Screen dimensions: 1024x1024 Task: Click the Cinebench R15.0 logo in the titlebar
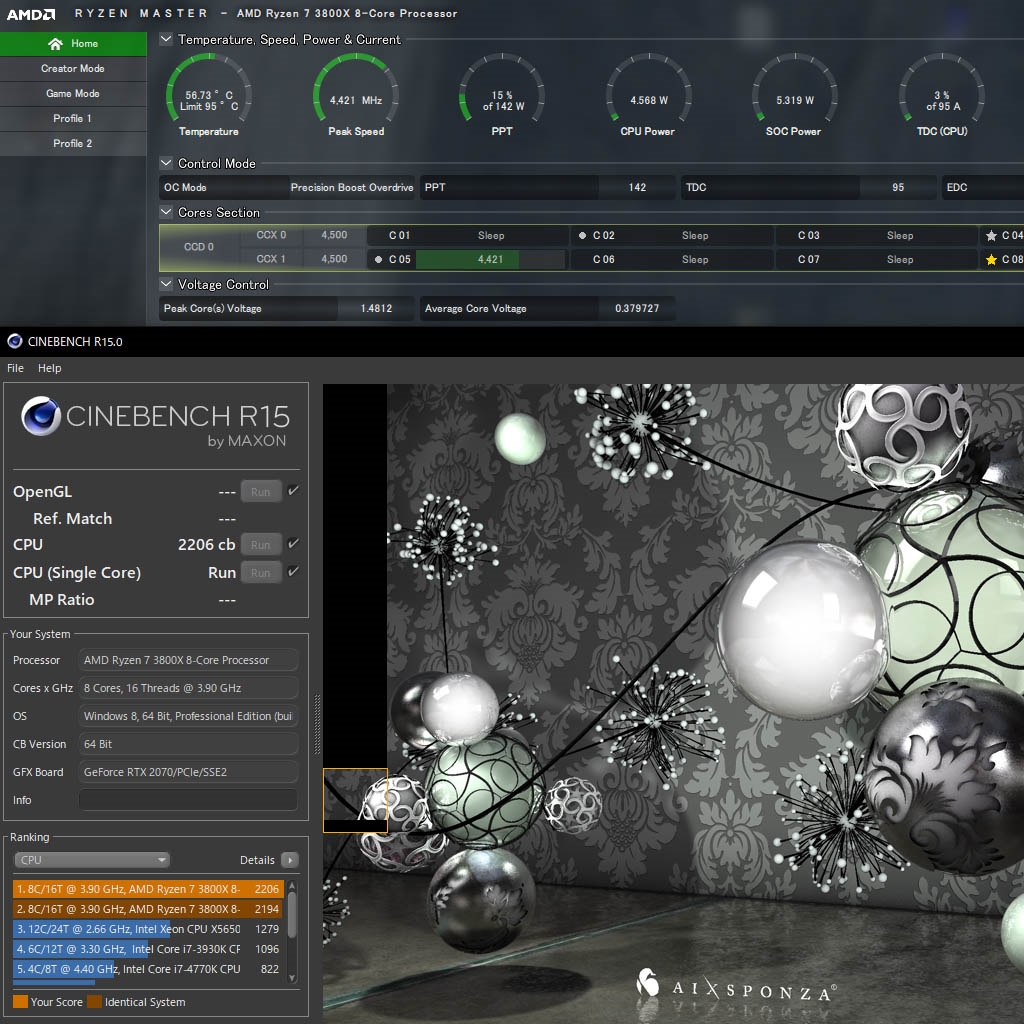(13, 342)
